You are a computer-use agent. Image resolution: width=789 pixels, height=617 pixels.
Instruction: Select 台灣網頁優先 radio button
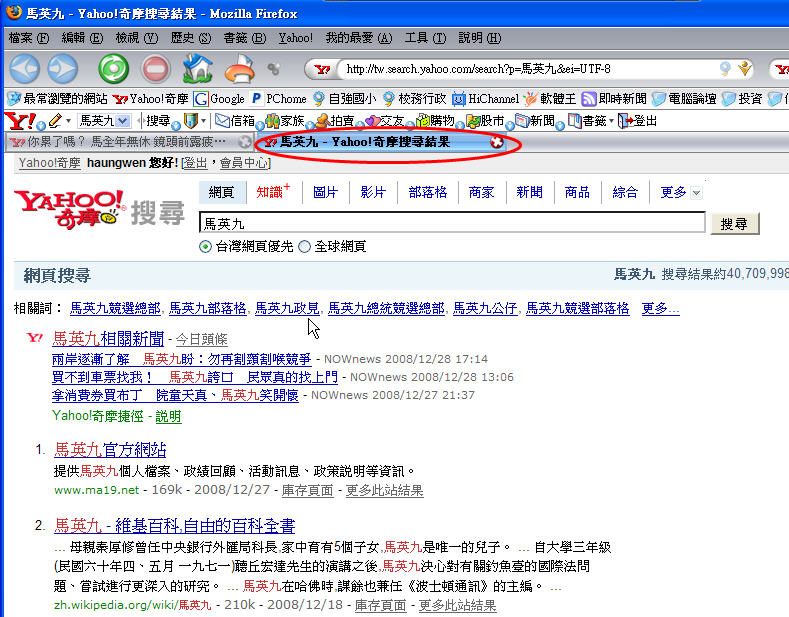click(205, 247)
